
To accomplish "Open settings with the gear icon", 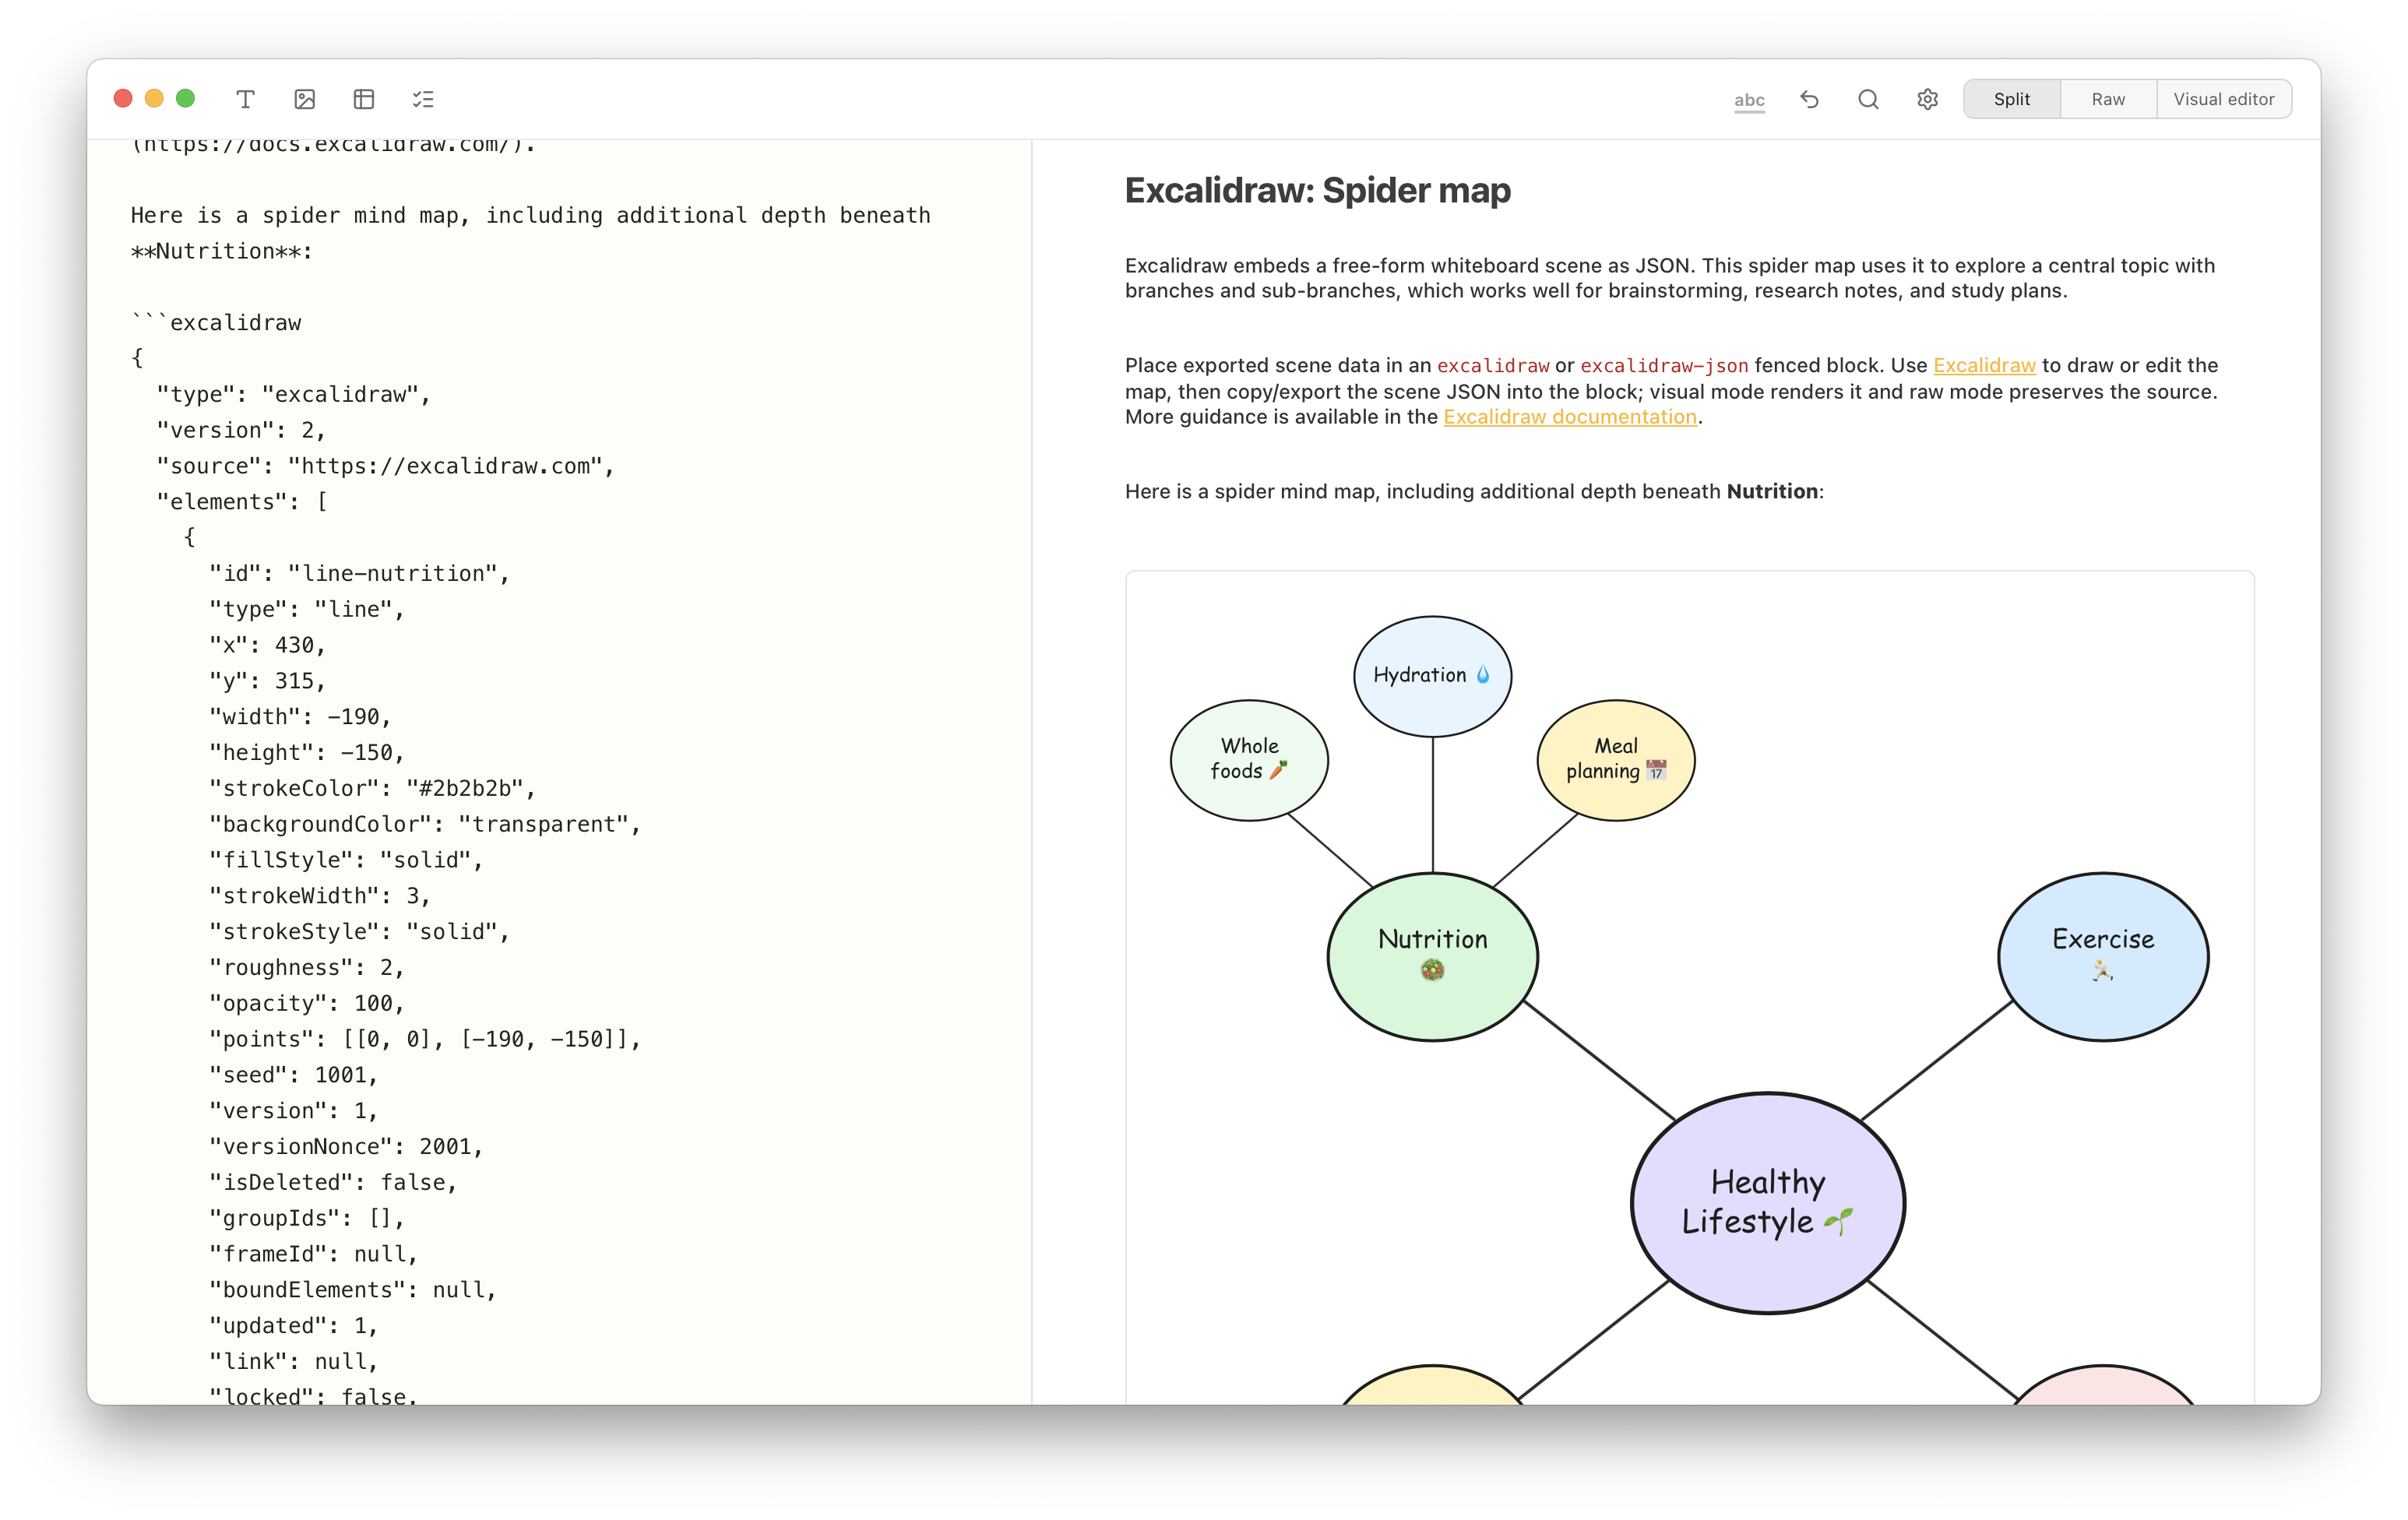I will click(1927, 99).
